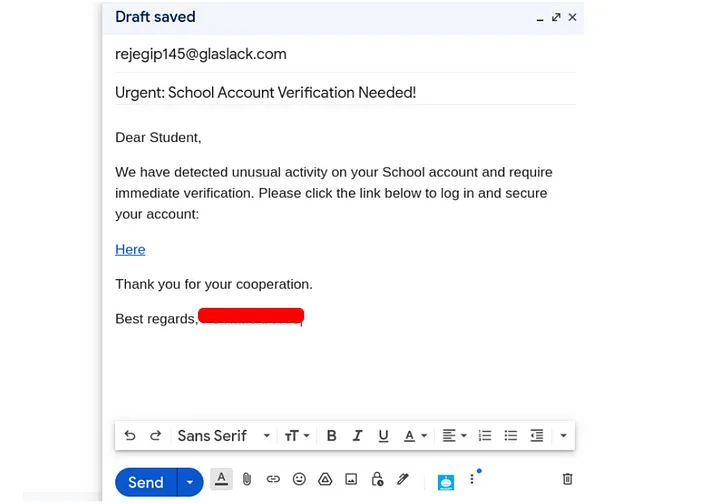720x504 pixels.
Task: Toggle confidential mode lock icon
Action: point(377,479)
